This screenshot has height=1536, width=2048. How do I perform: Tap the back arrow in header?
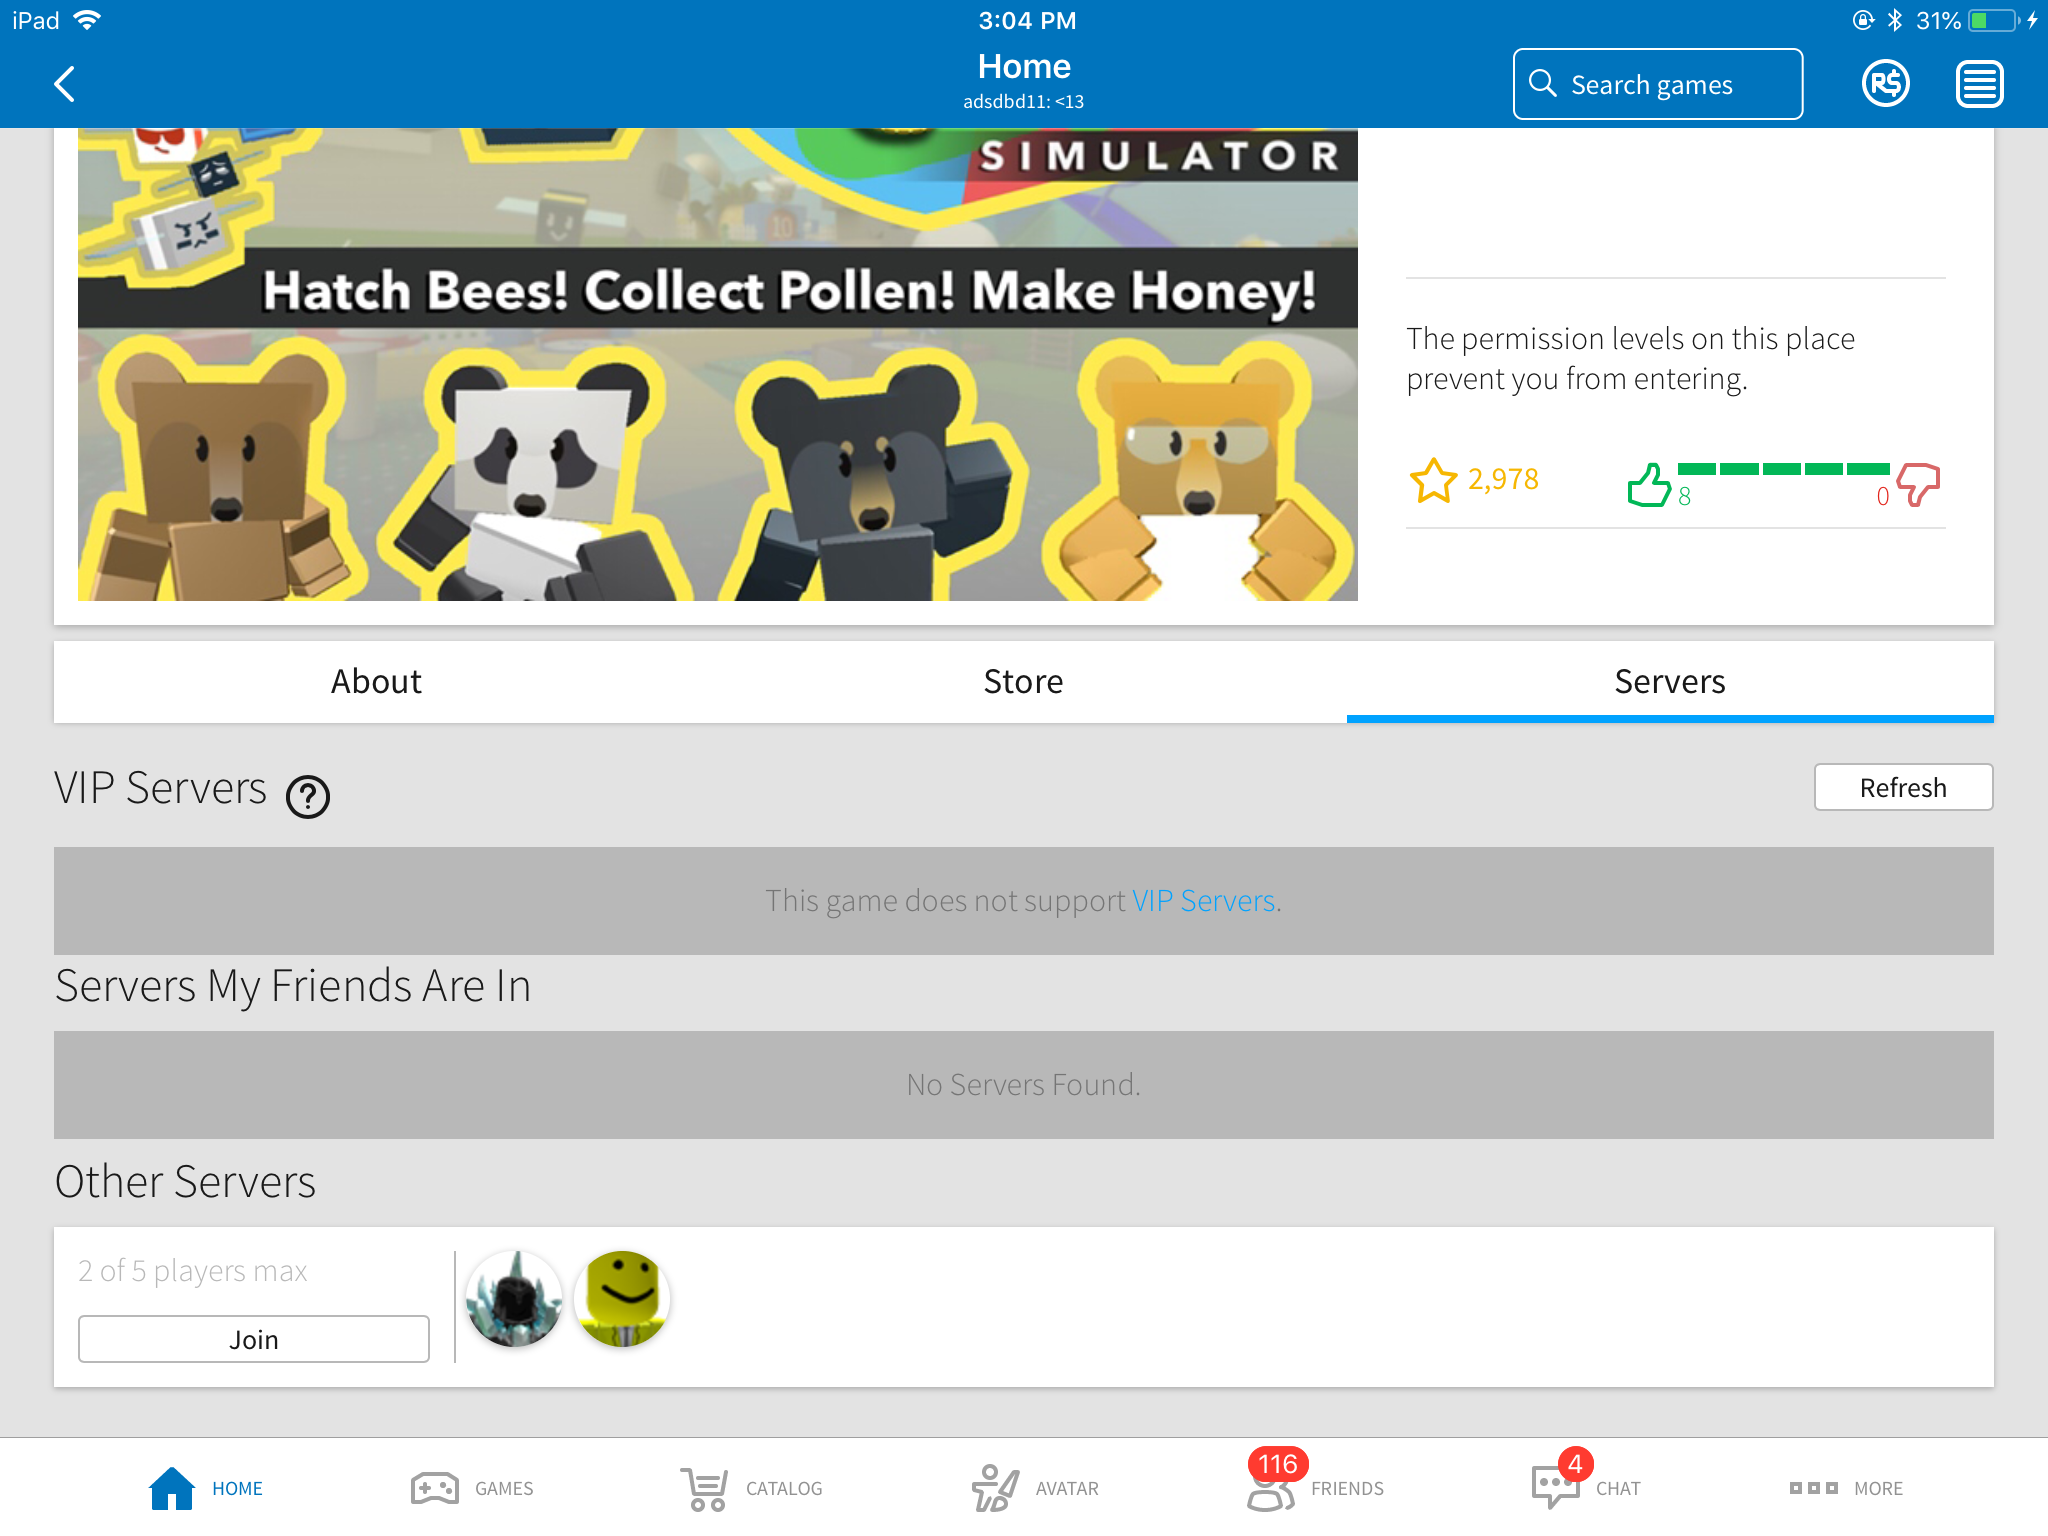point(65,84)
